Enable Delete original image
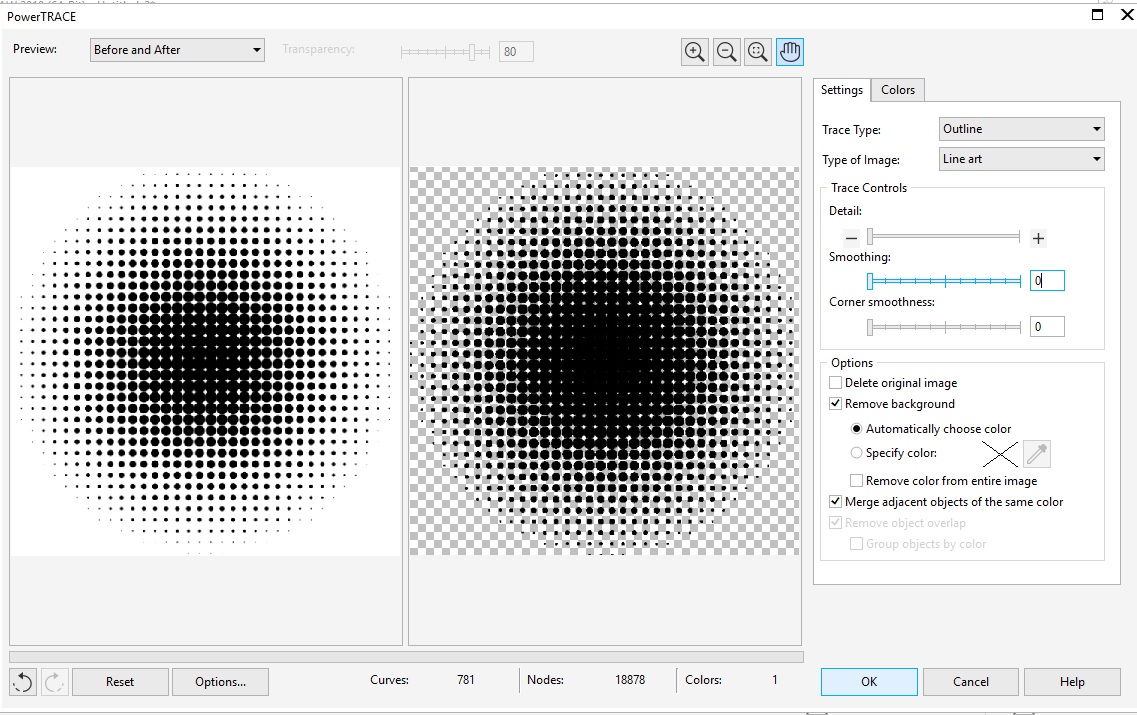This screenshot has height=715, width=1137. pyautogui.click(x=836, y=382)
